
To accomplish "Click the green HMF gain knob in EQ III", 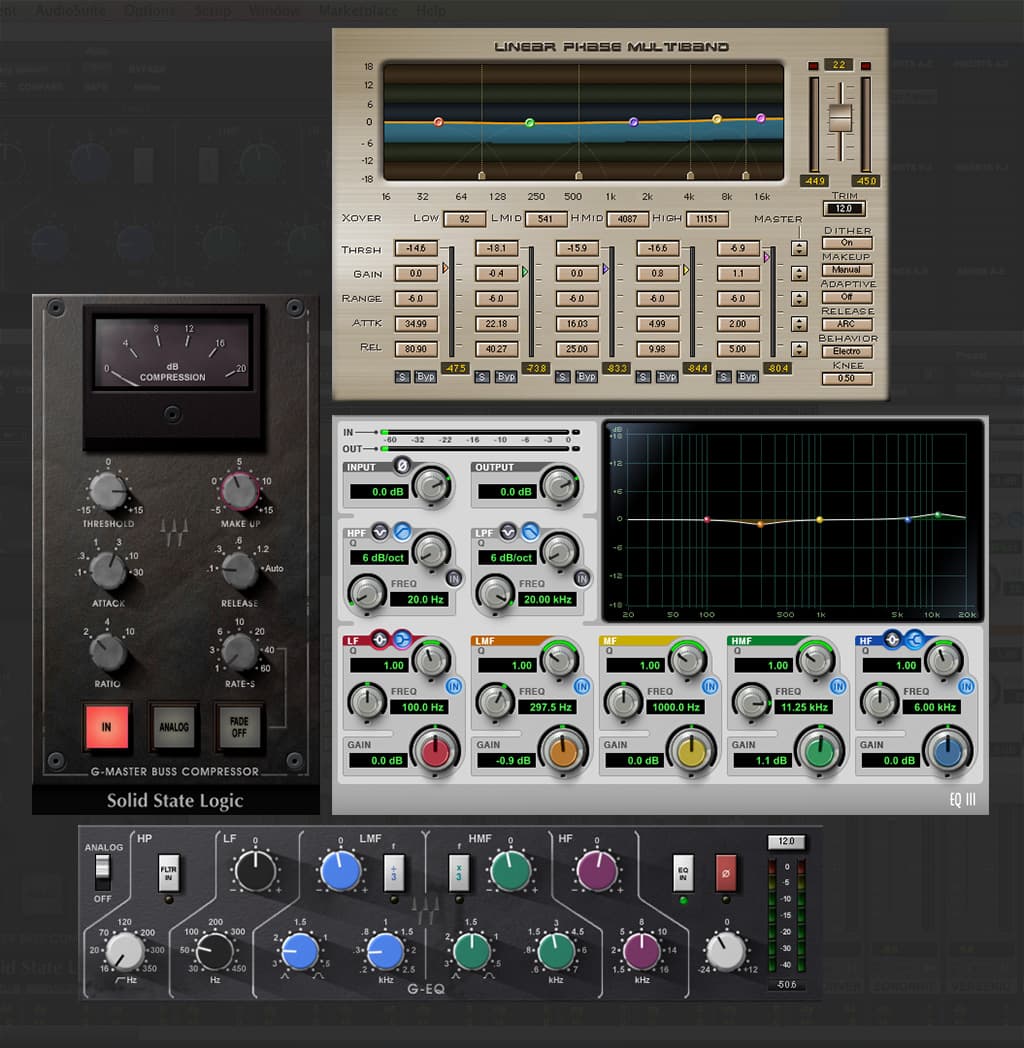I will (x=819, y=751).
